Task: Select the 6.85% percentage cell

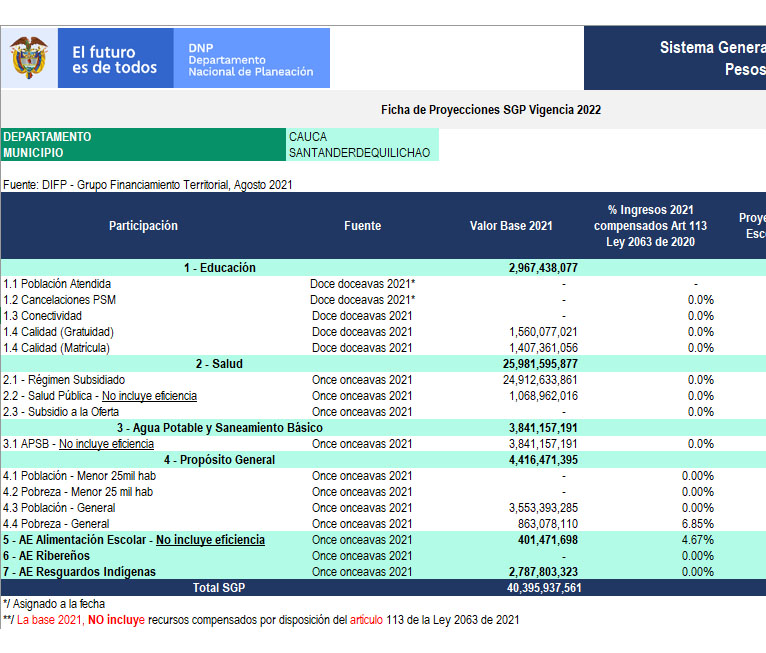Action: click(x=698, y=524)
